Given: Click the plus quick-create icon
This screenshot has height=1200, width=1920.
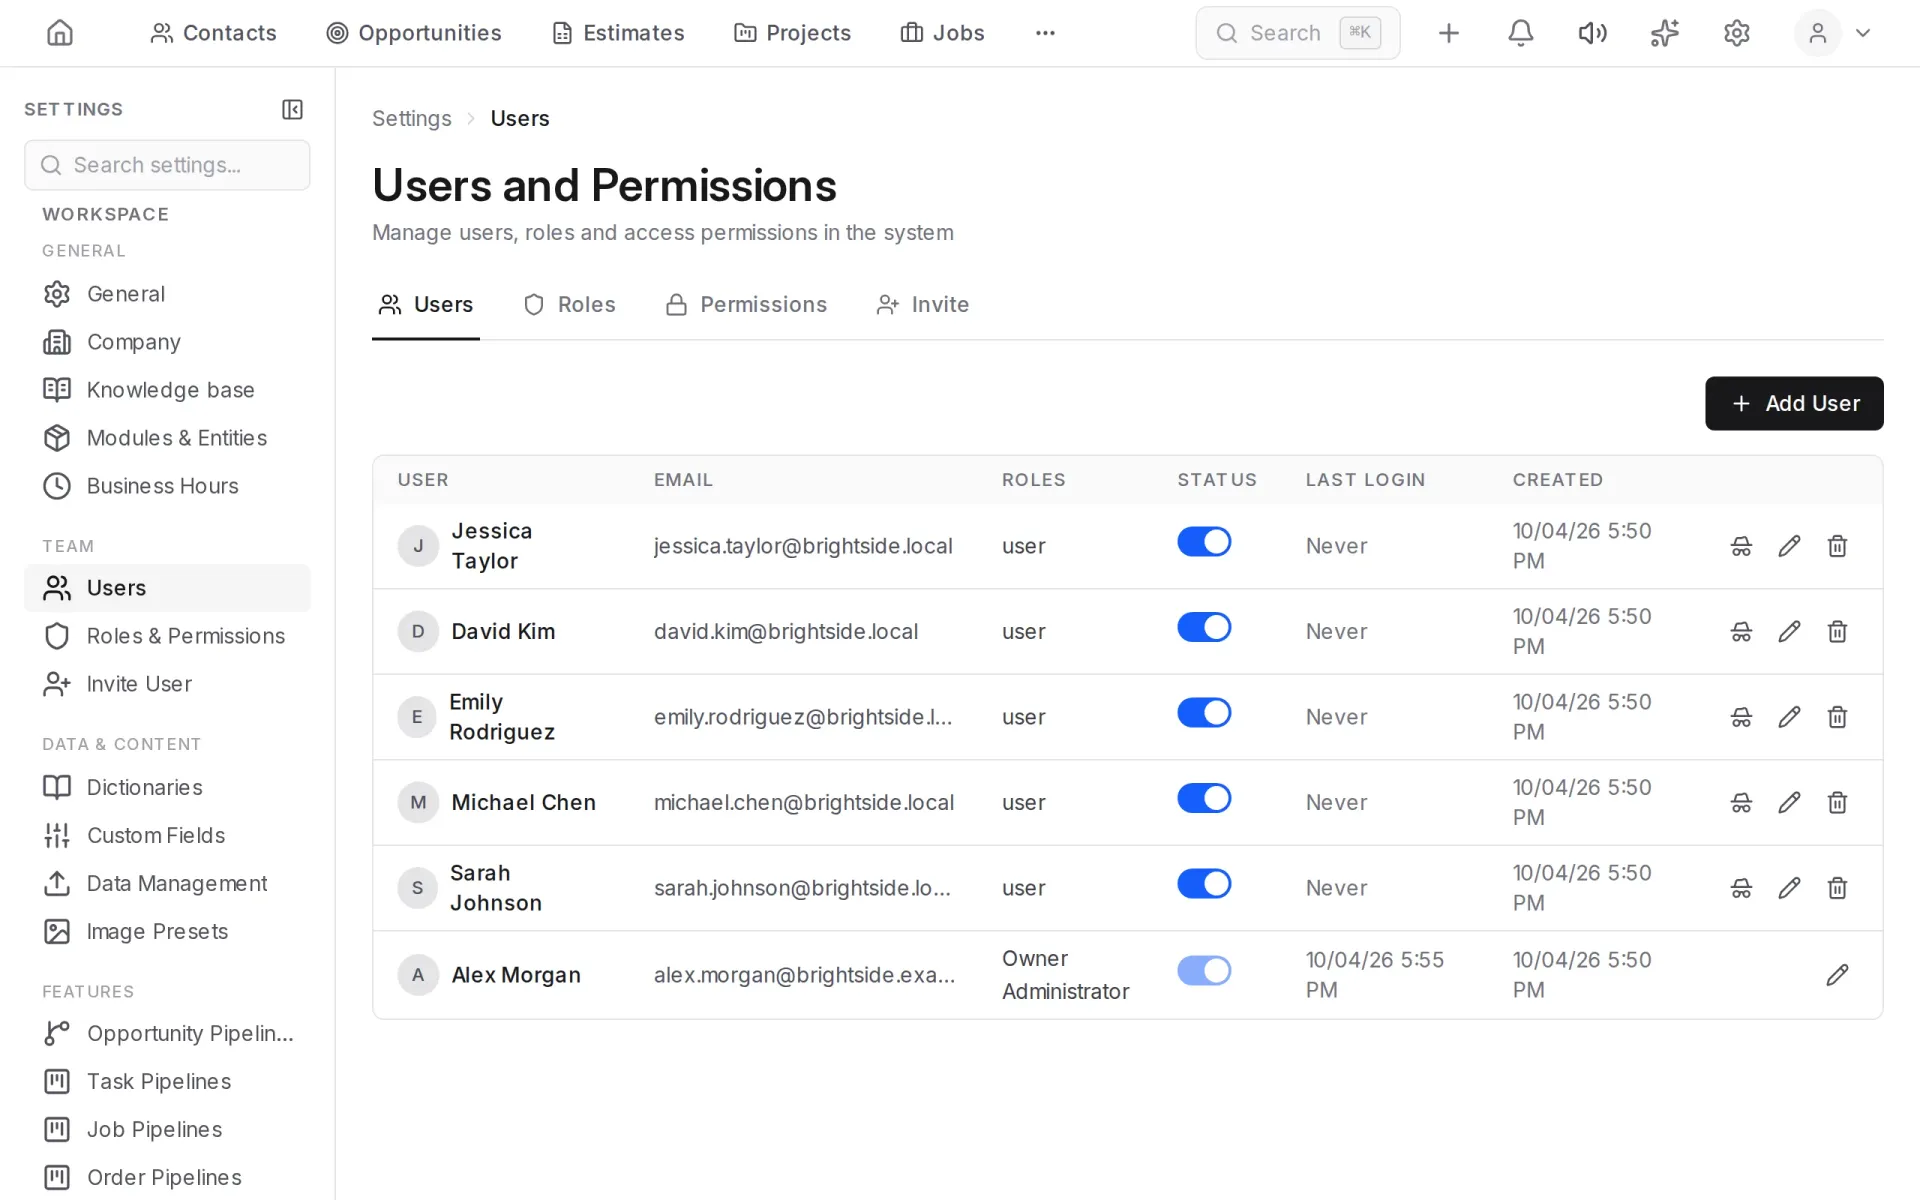Looking at the screenshot, I should 1448,33.
